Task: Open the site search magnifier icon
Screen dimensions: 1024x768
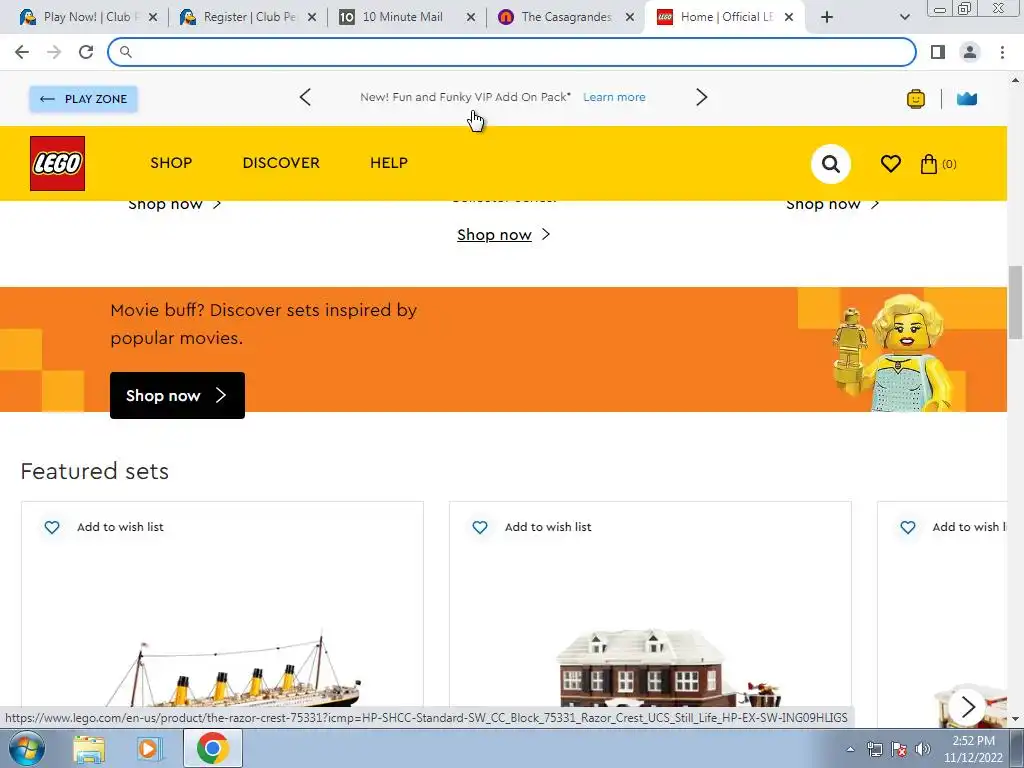Action: 830,163
